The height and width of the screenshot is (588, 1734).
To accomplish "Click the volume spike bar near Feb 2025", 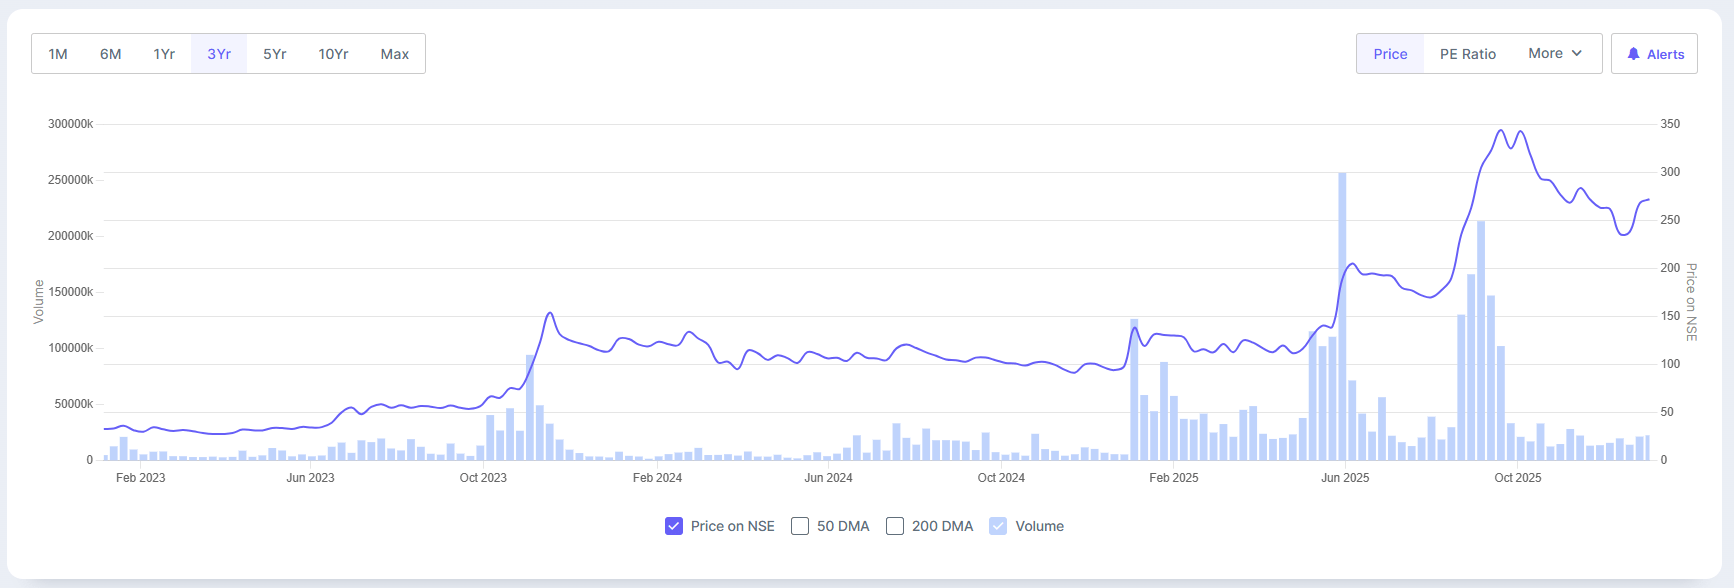I will 1134,390.
